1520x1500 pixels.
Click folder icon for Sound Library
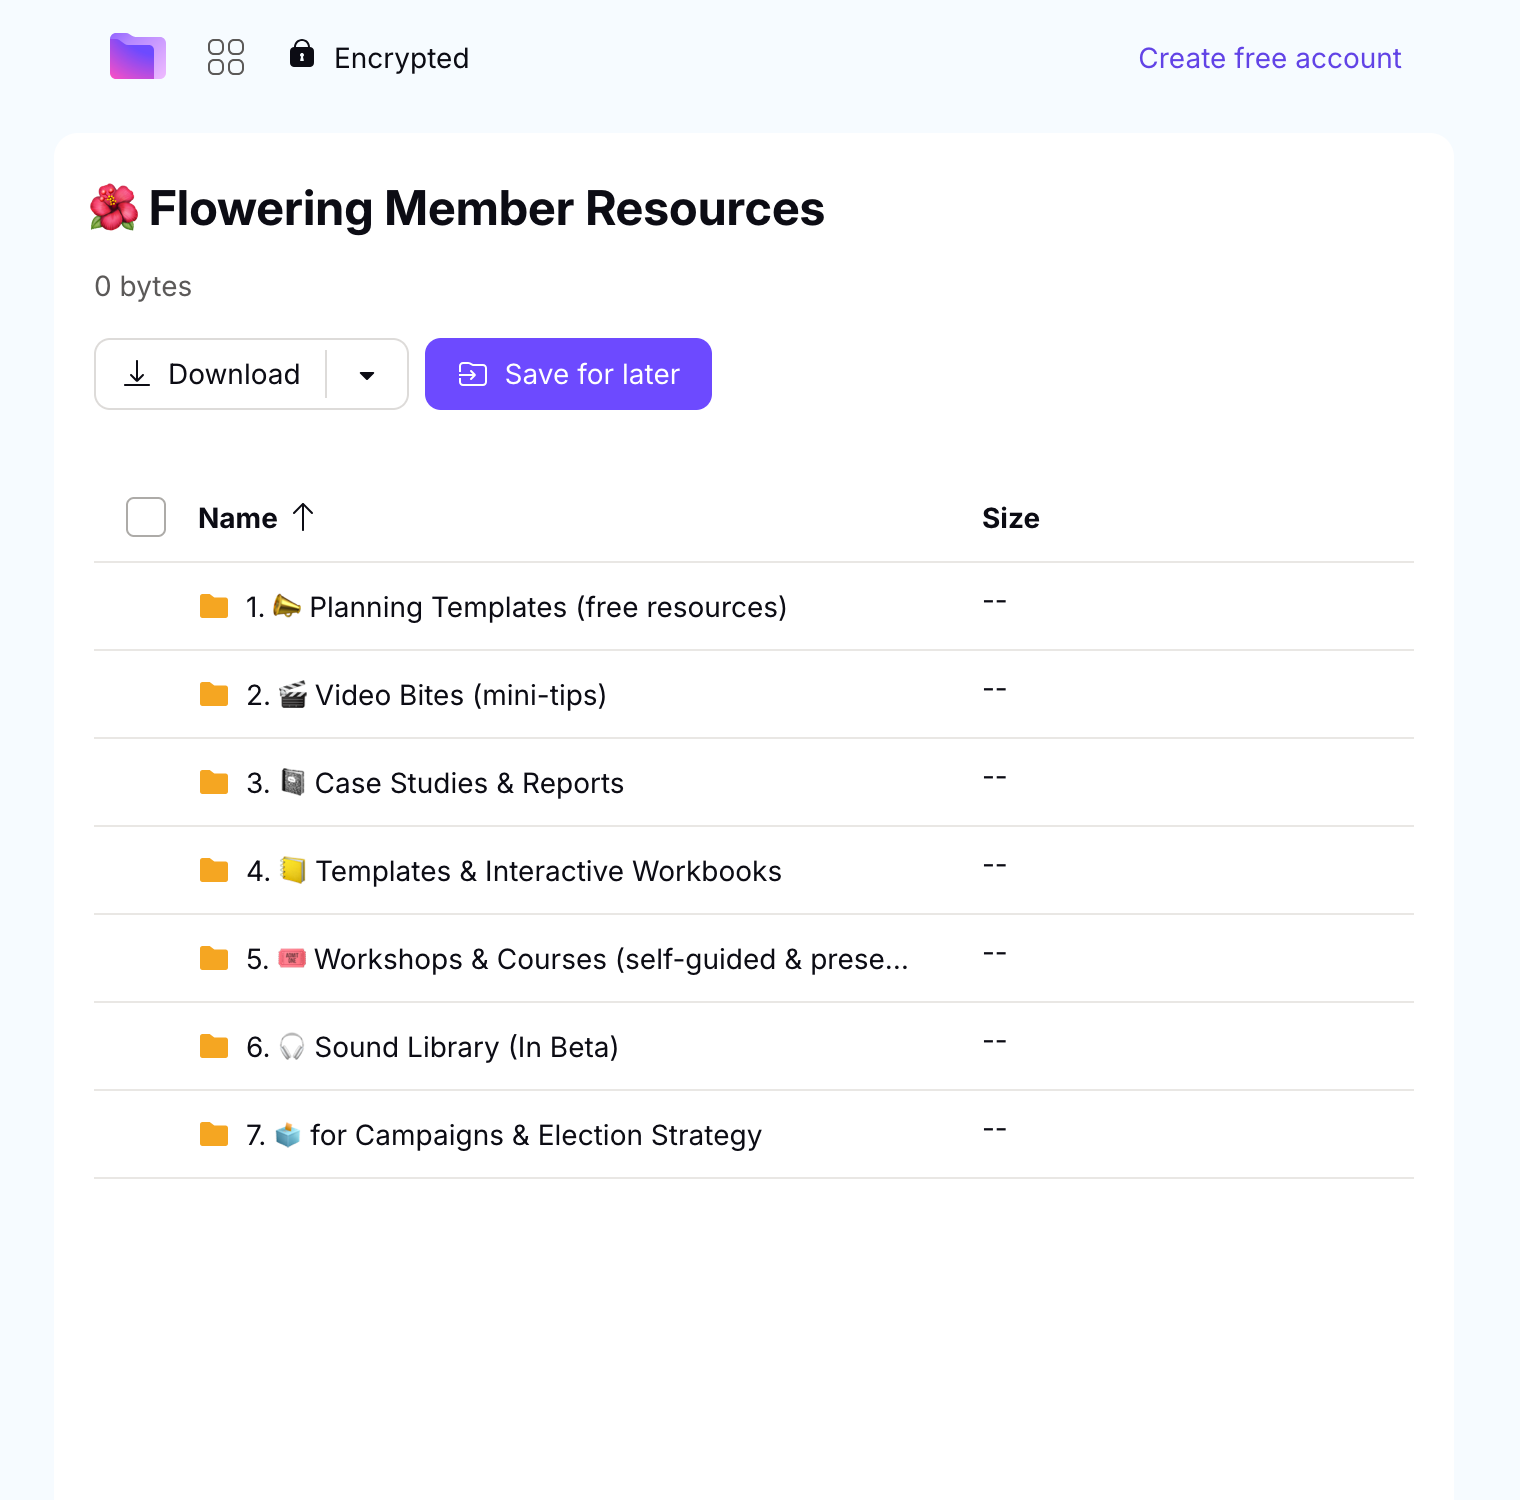[x=214, y=1047]
